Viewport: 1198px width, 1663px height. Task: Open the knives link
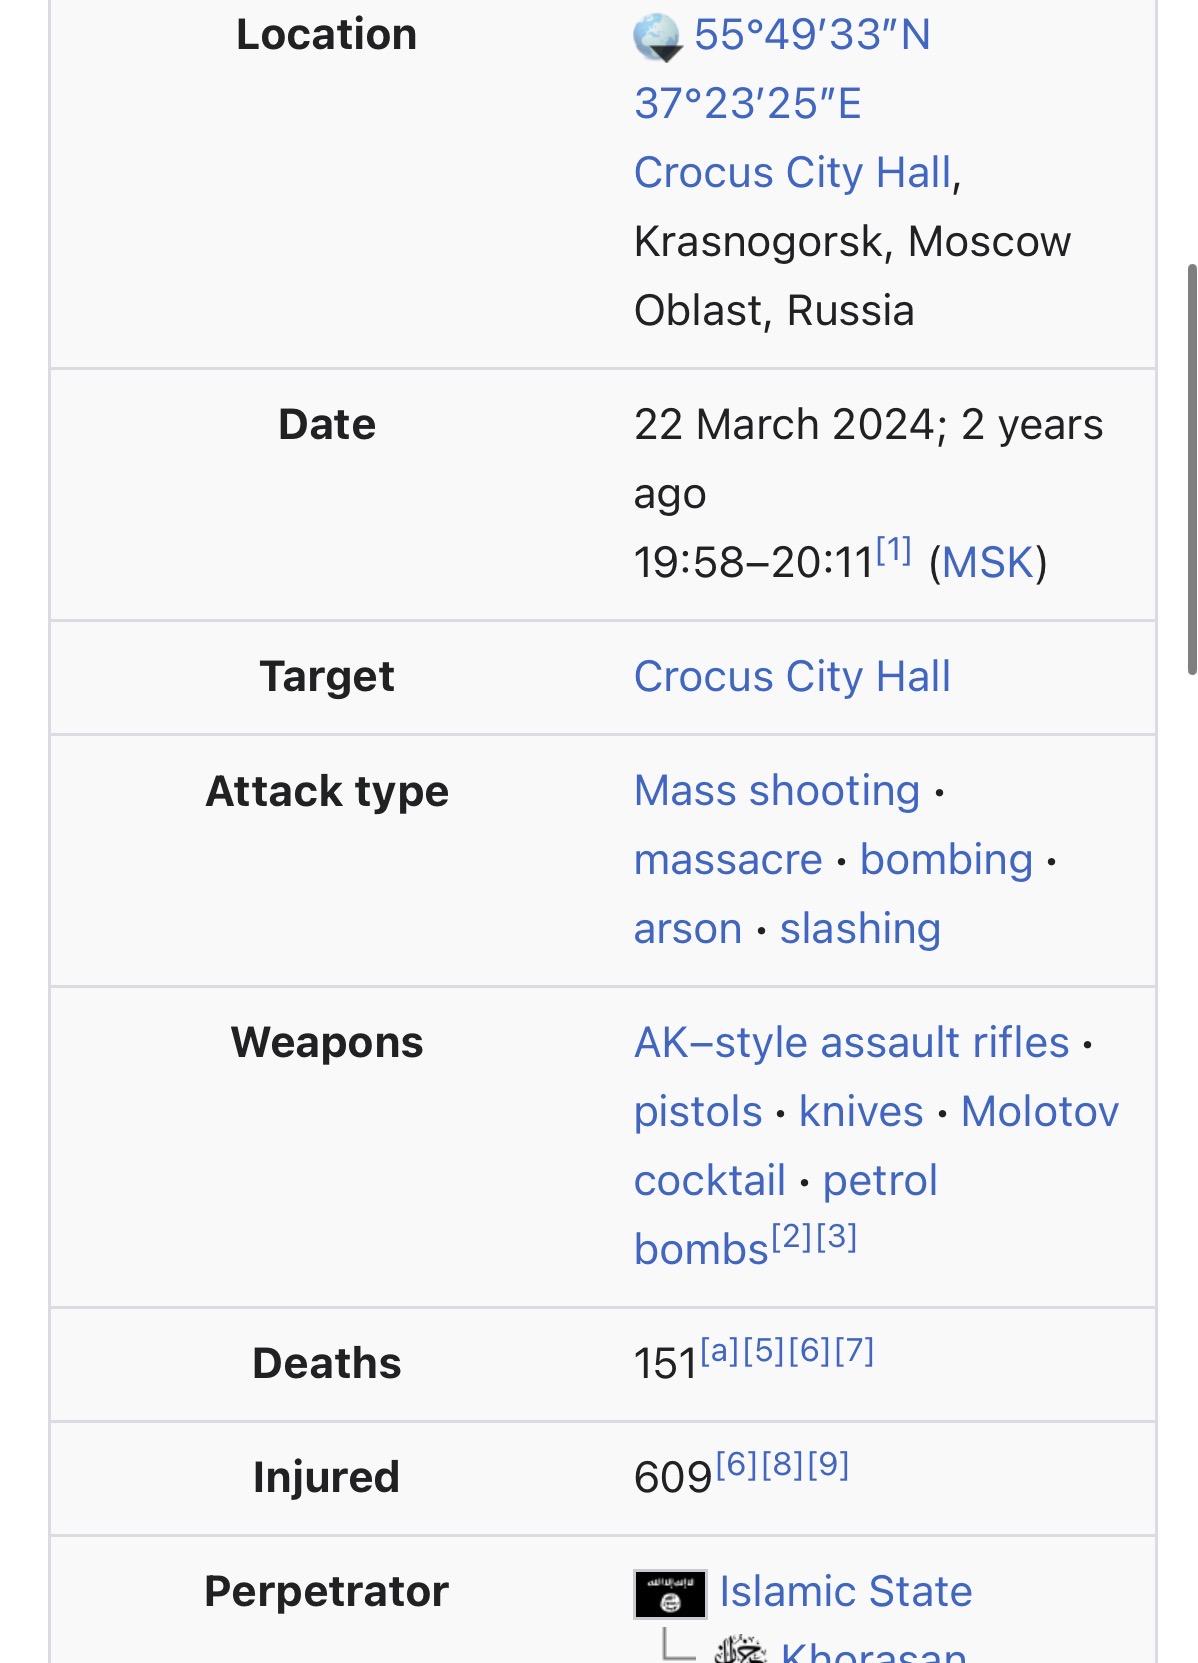point(861,1112)
